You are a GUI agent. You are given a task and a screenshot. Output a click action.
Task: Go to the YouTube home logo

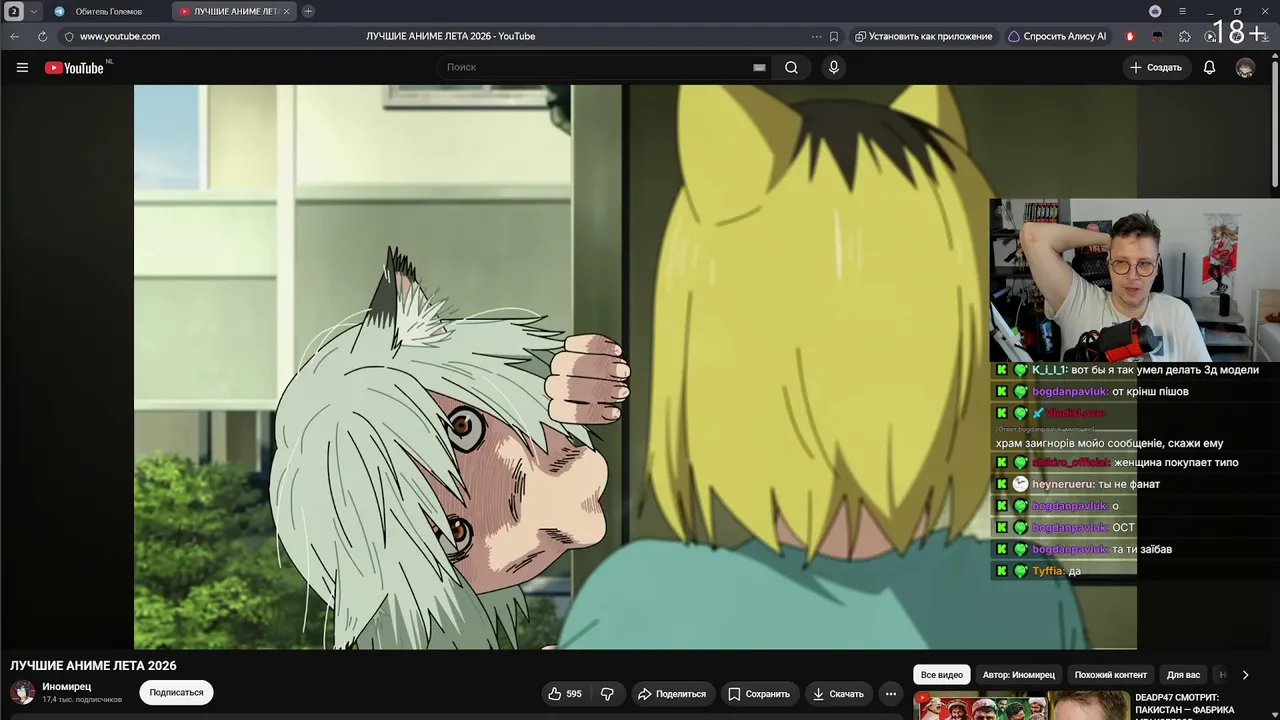75,67
